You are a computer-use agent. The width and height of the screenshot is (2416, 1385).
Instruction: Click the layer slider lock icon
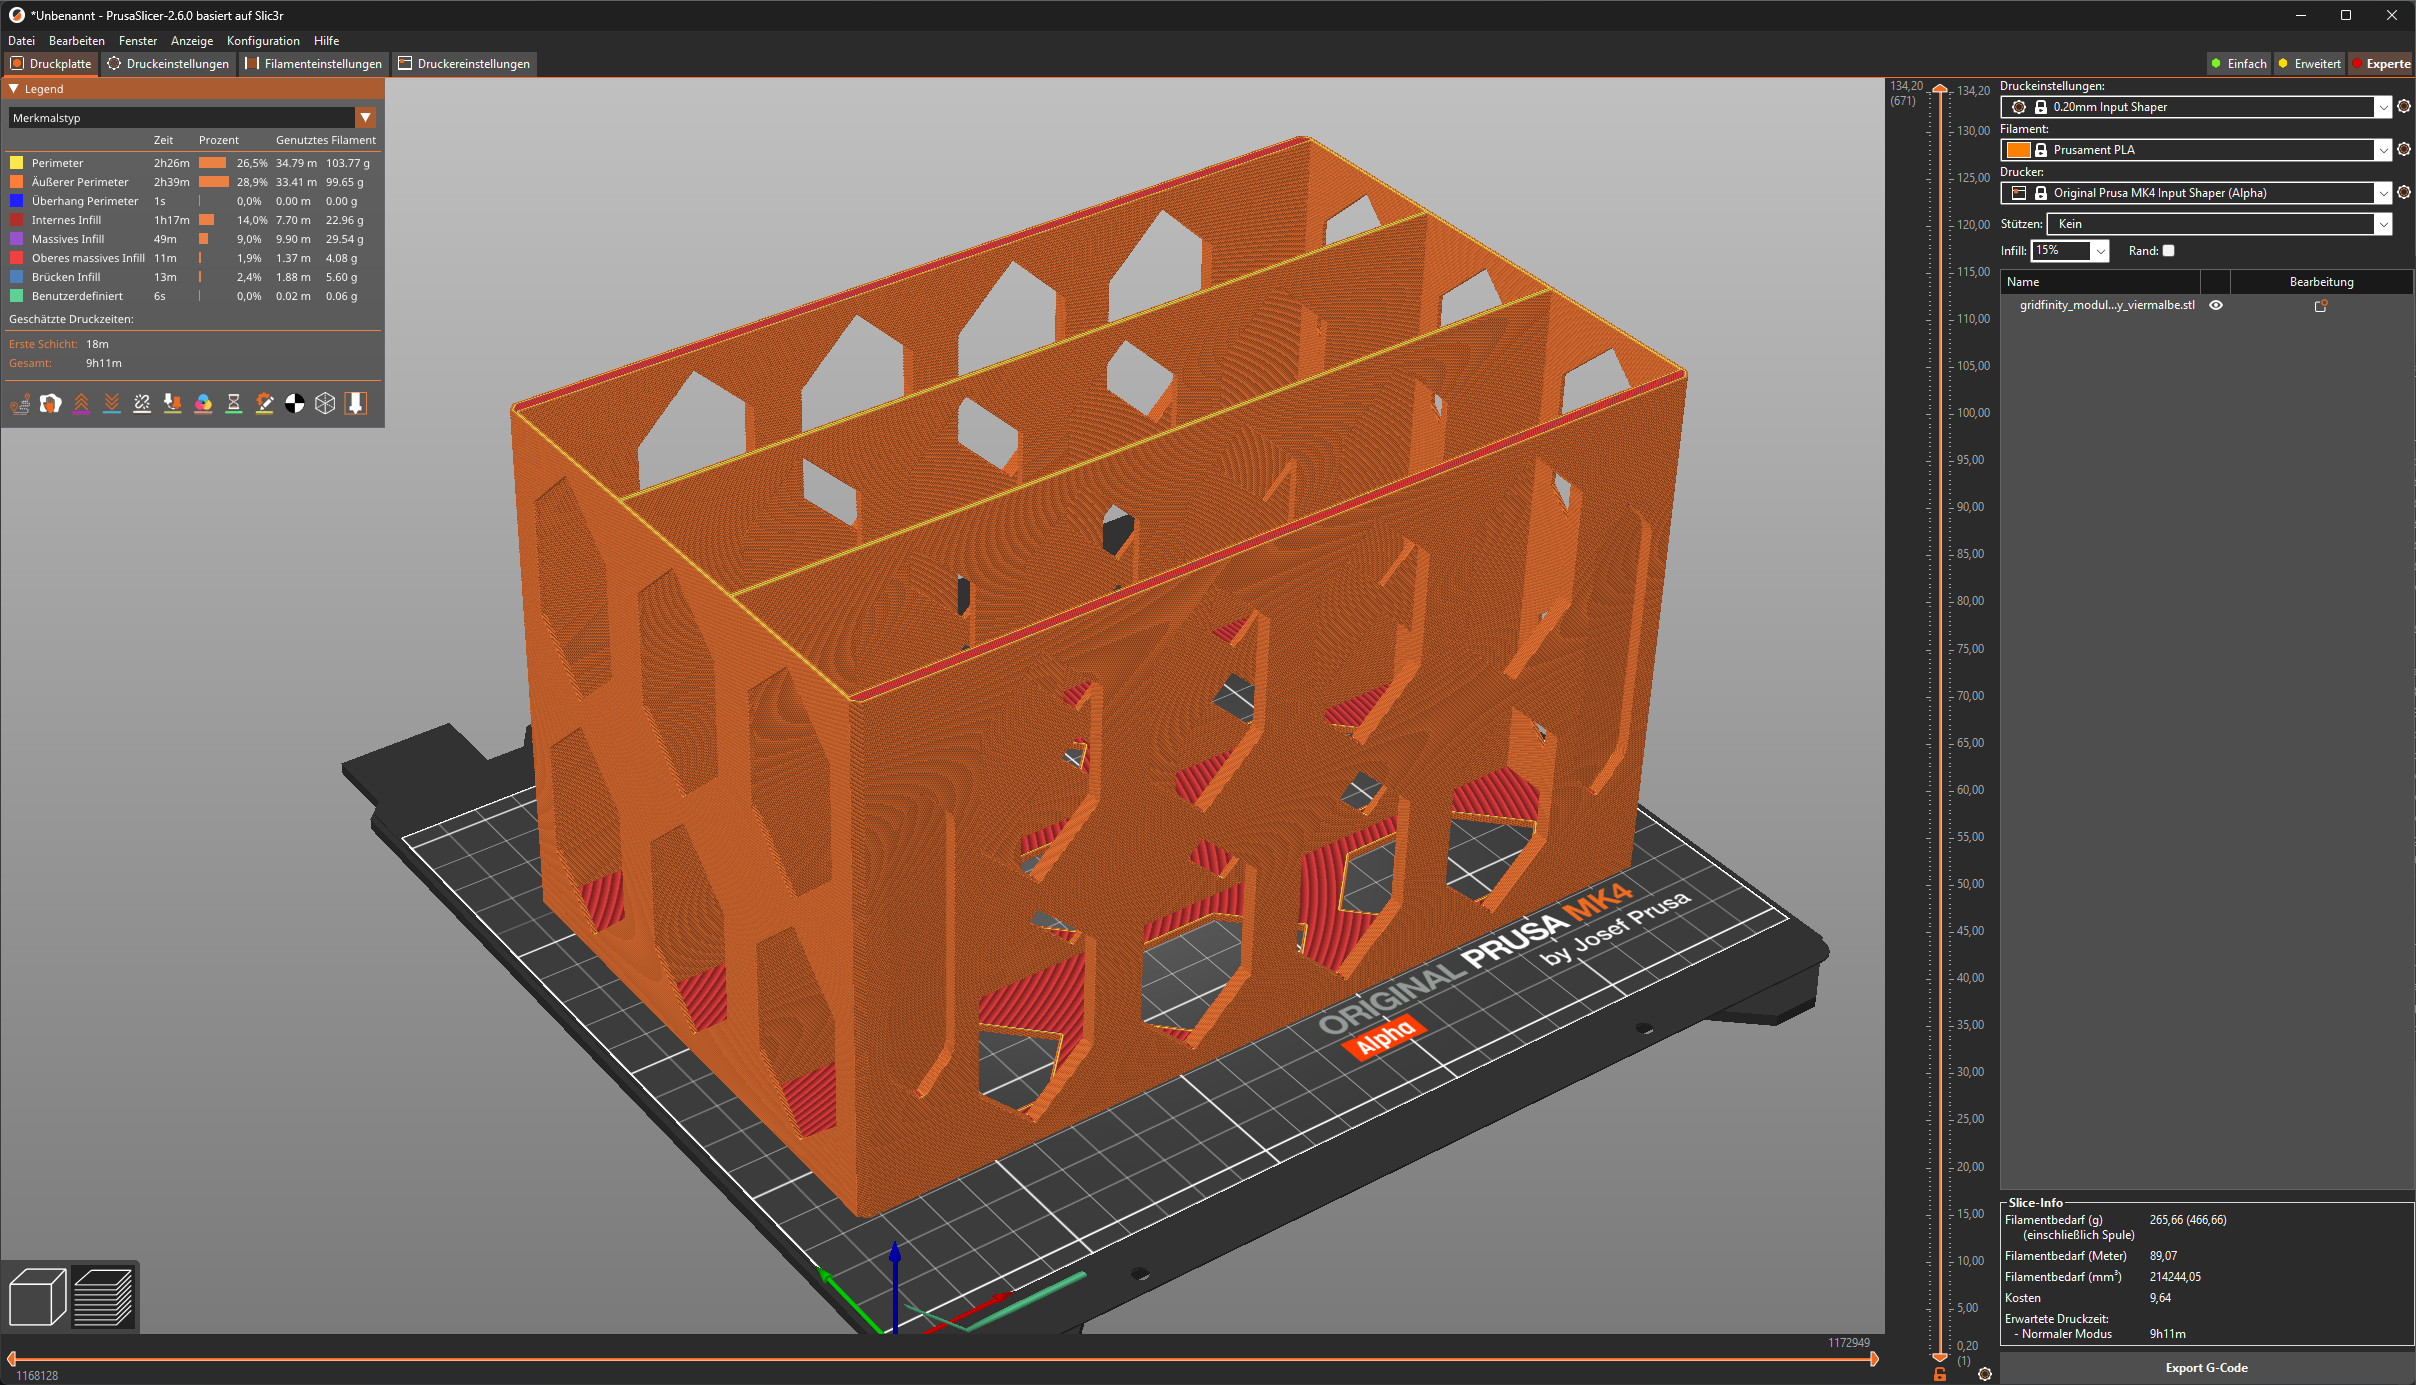point(1939,1375)
